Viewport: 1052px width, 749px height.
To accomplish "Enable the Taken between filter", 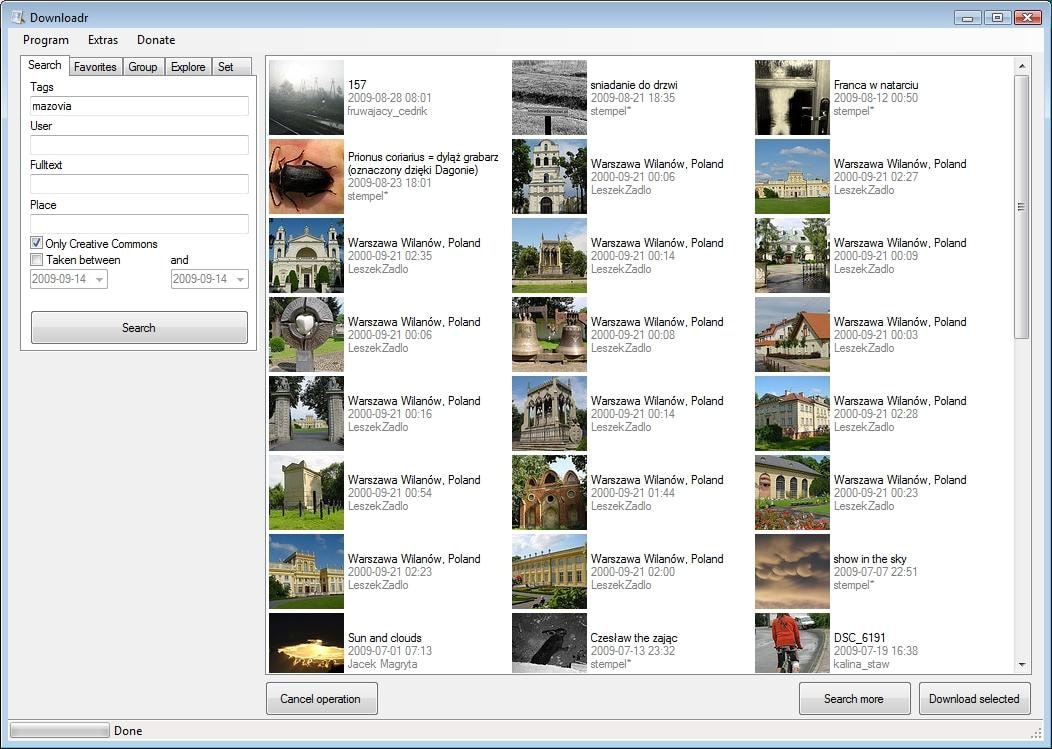I will pos(36,260).
